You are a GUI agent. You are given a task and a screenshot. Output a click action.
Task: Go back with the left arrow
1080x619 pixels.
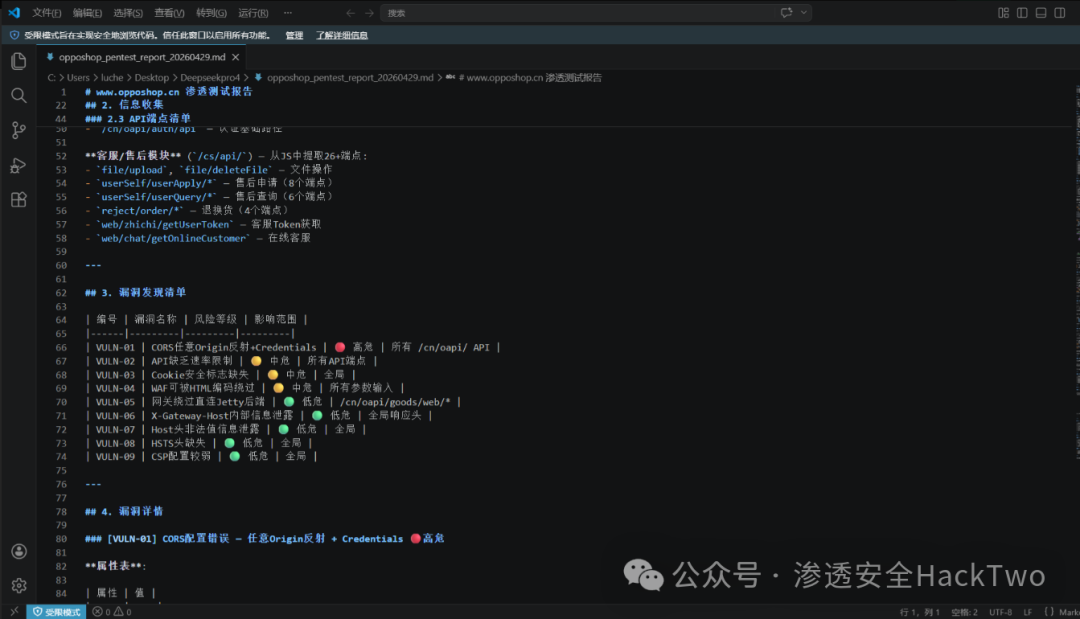(x=351, y=13)
